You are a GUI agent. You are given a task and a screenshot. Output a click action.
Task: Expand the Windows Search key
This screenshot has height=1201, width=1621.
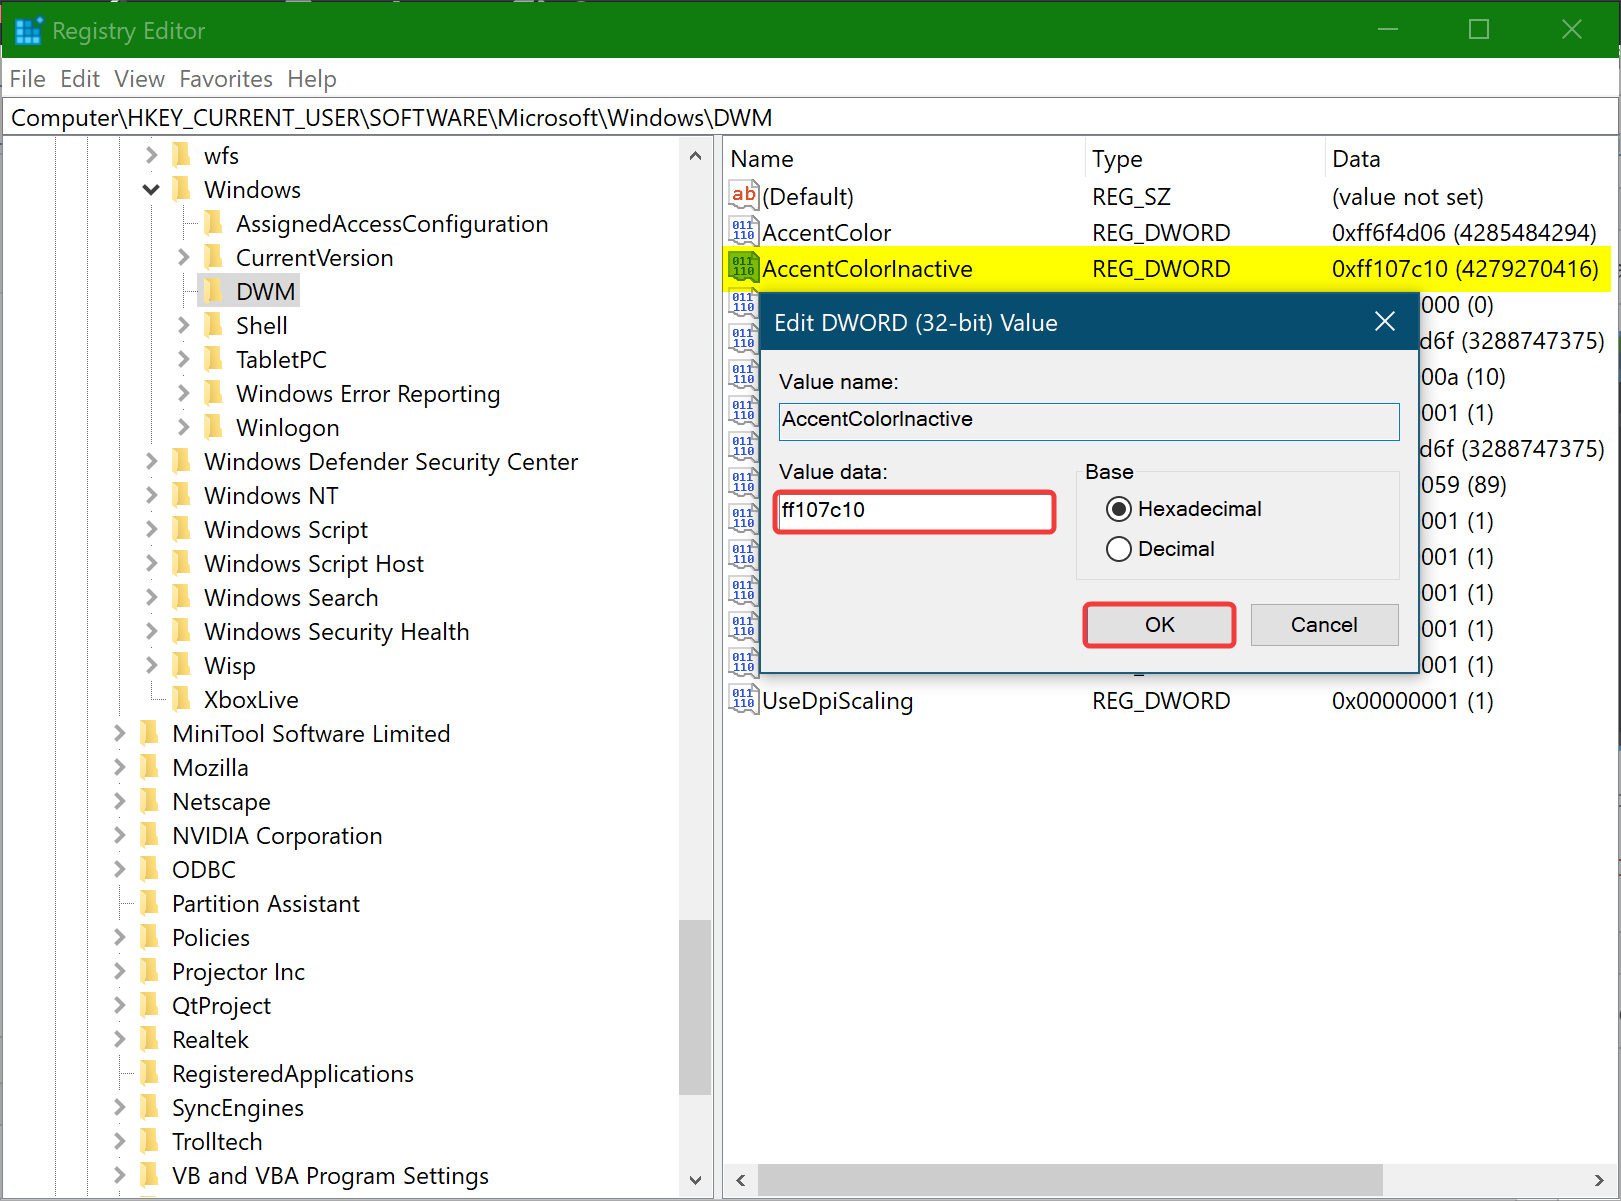(x=151, y=597)
